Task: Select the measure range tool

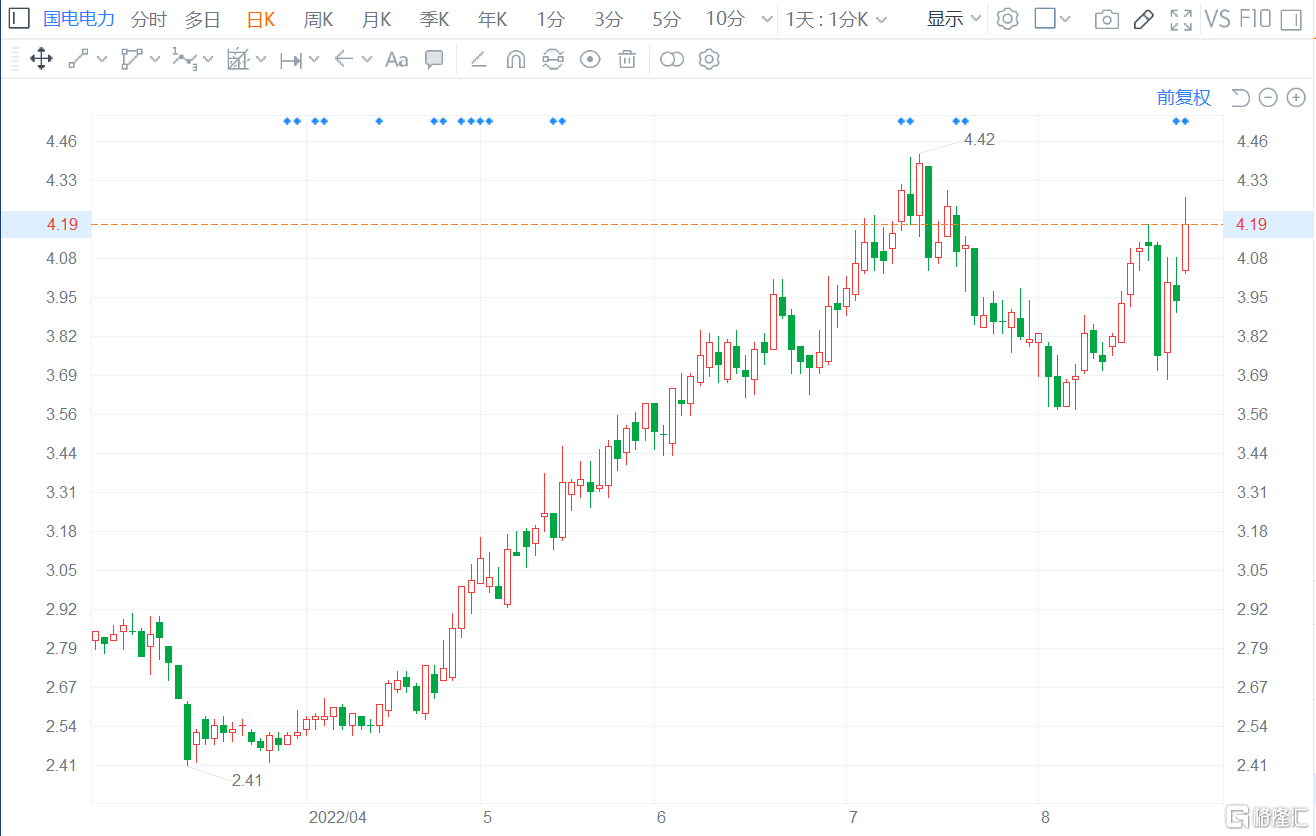Action: (x=291, y=60)
